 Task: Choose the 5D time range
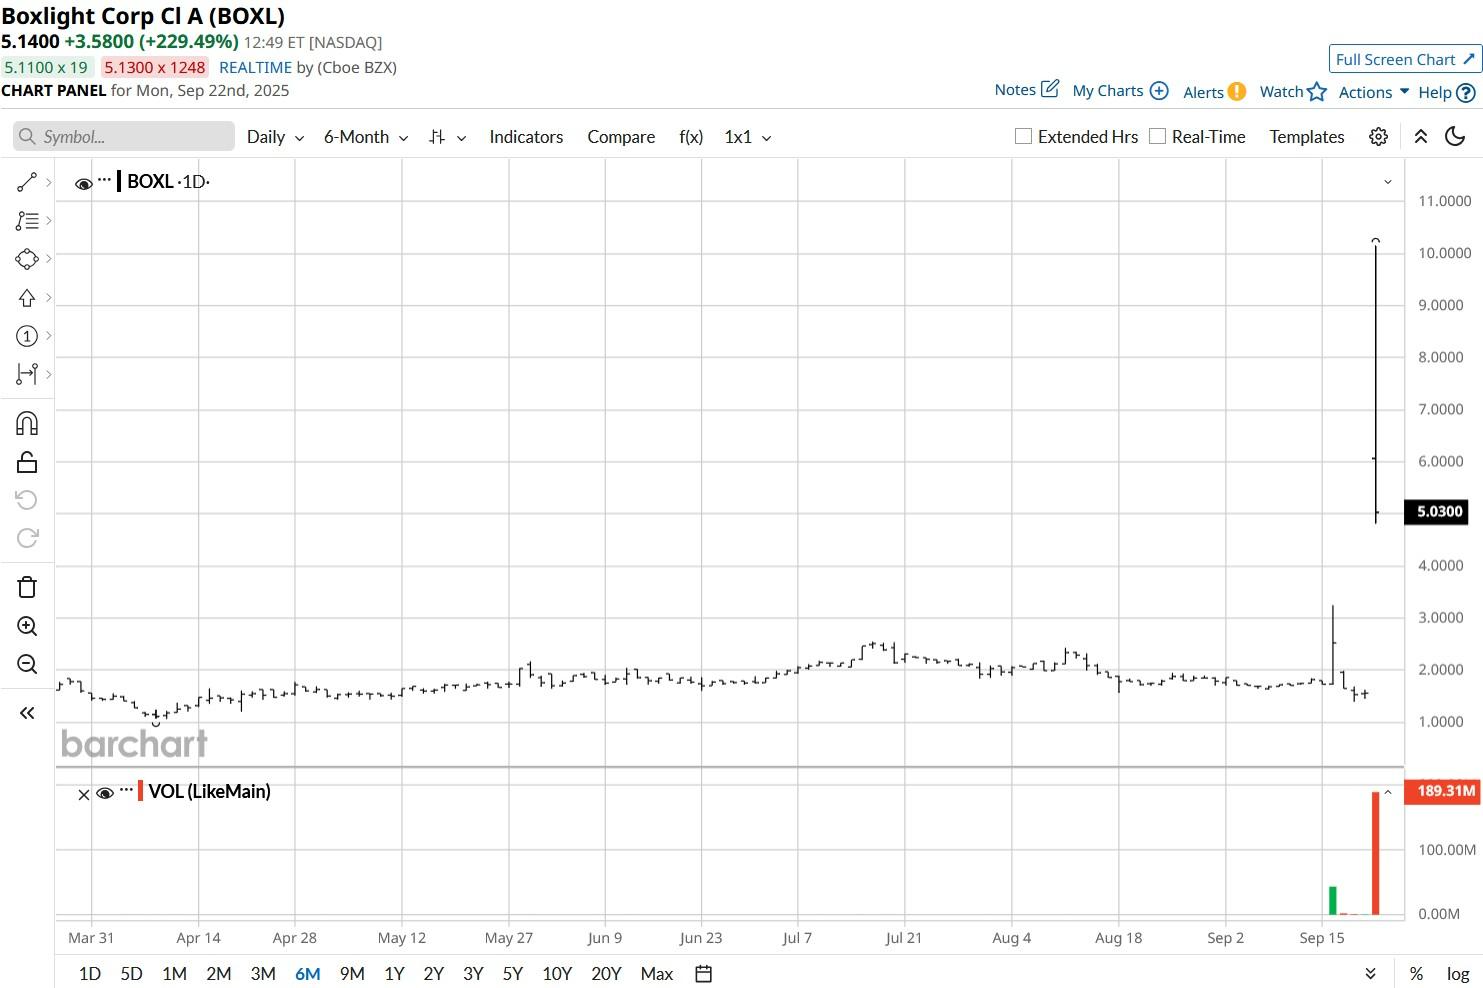[131, 974]
